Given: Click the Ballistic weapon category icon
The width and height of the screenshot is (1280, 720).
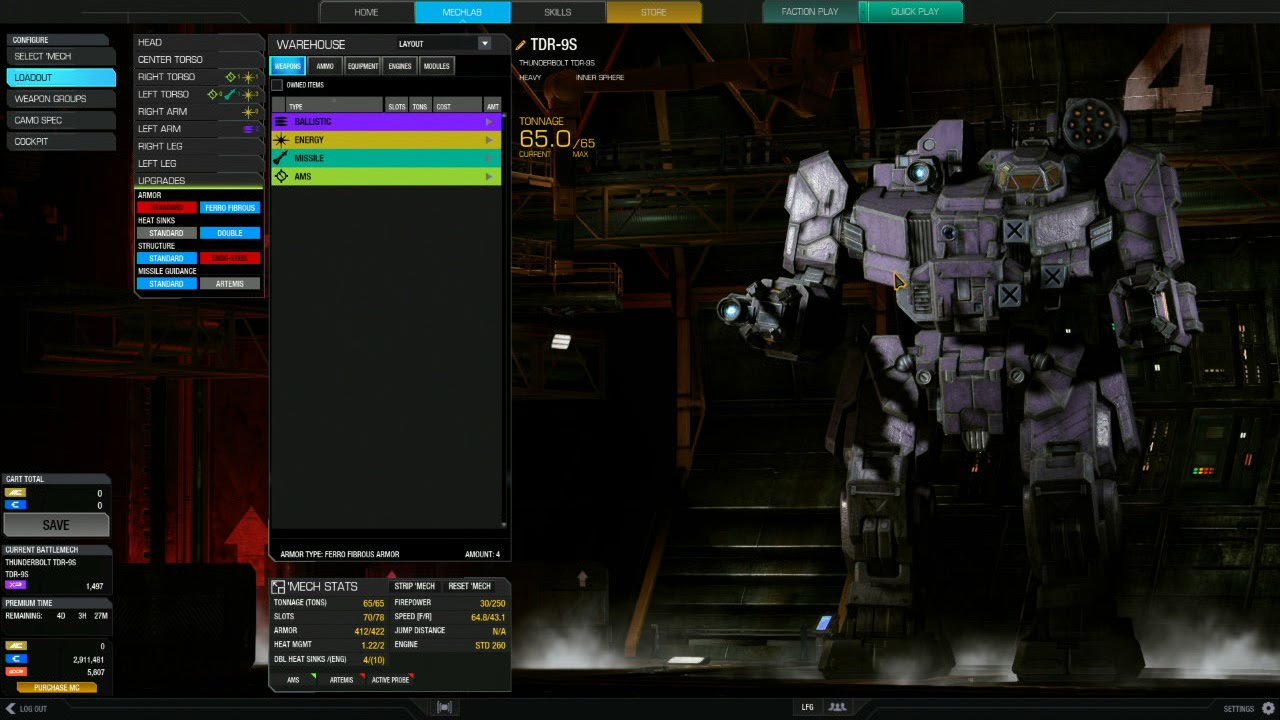Looking at the screenshot, I should click(x=281, y=122).
